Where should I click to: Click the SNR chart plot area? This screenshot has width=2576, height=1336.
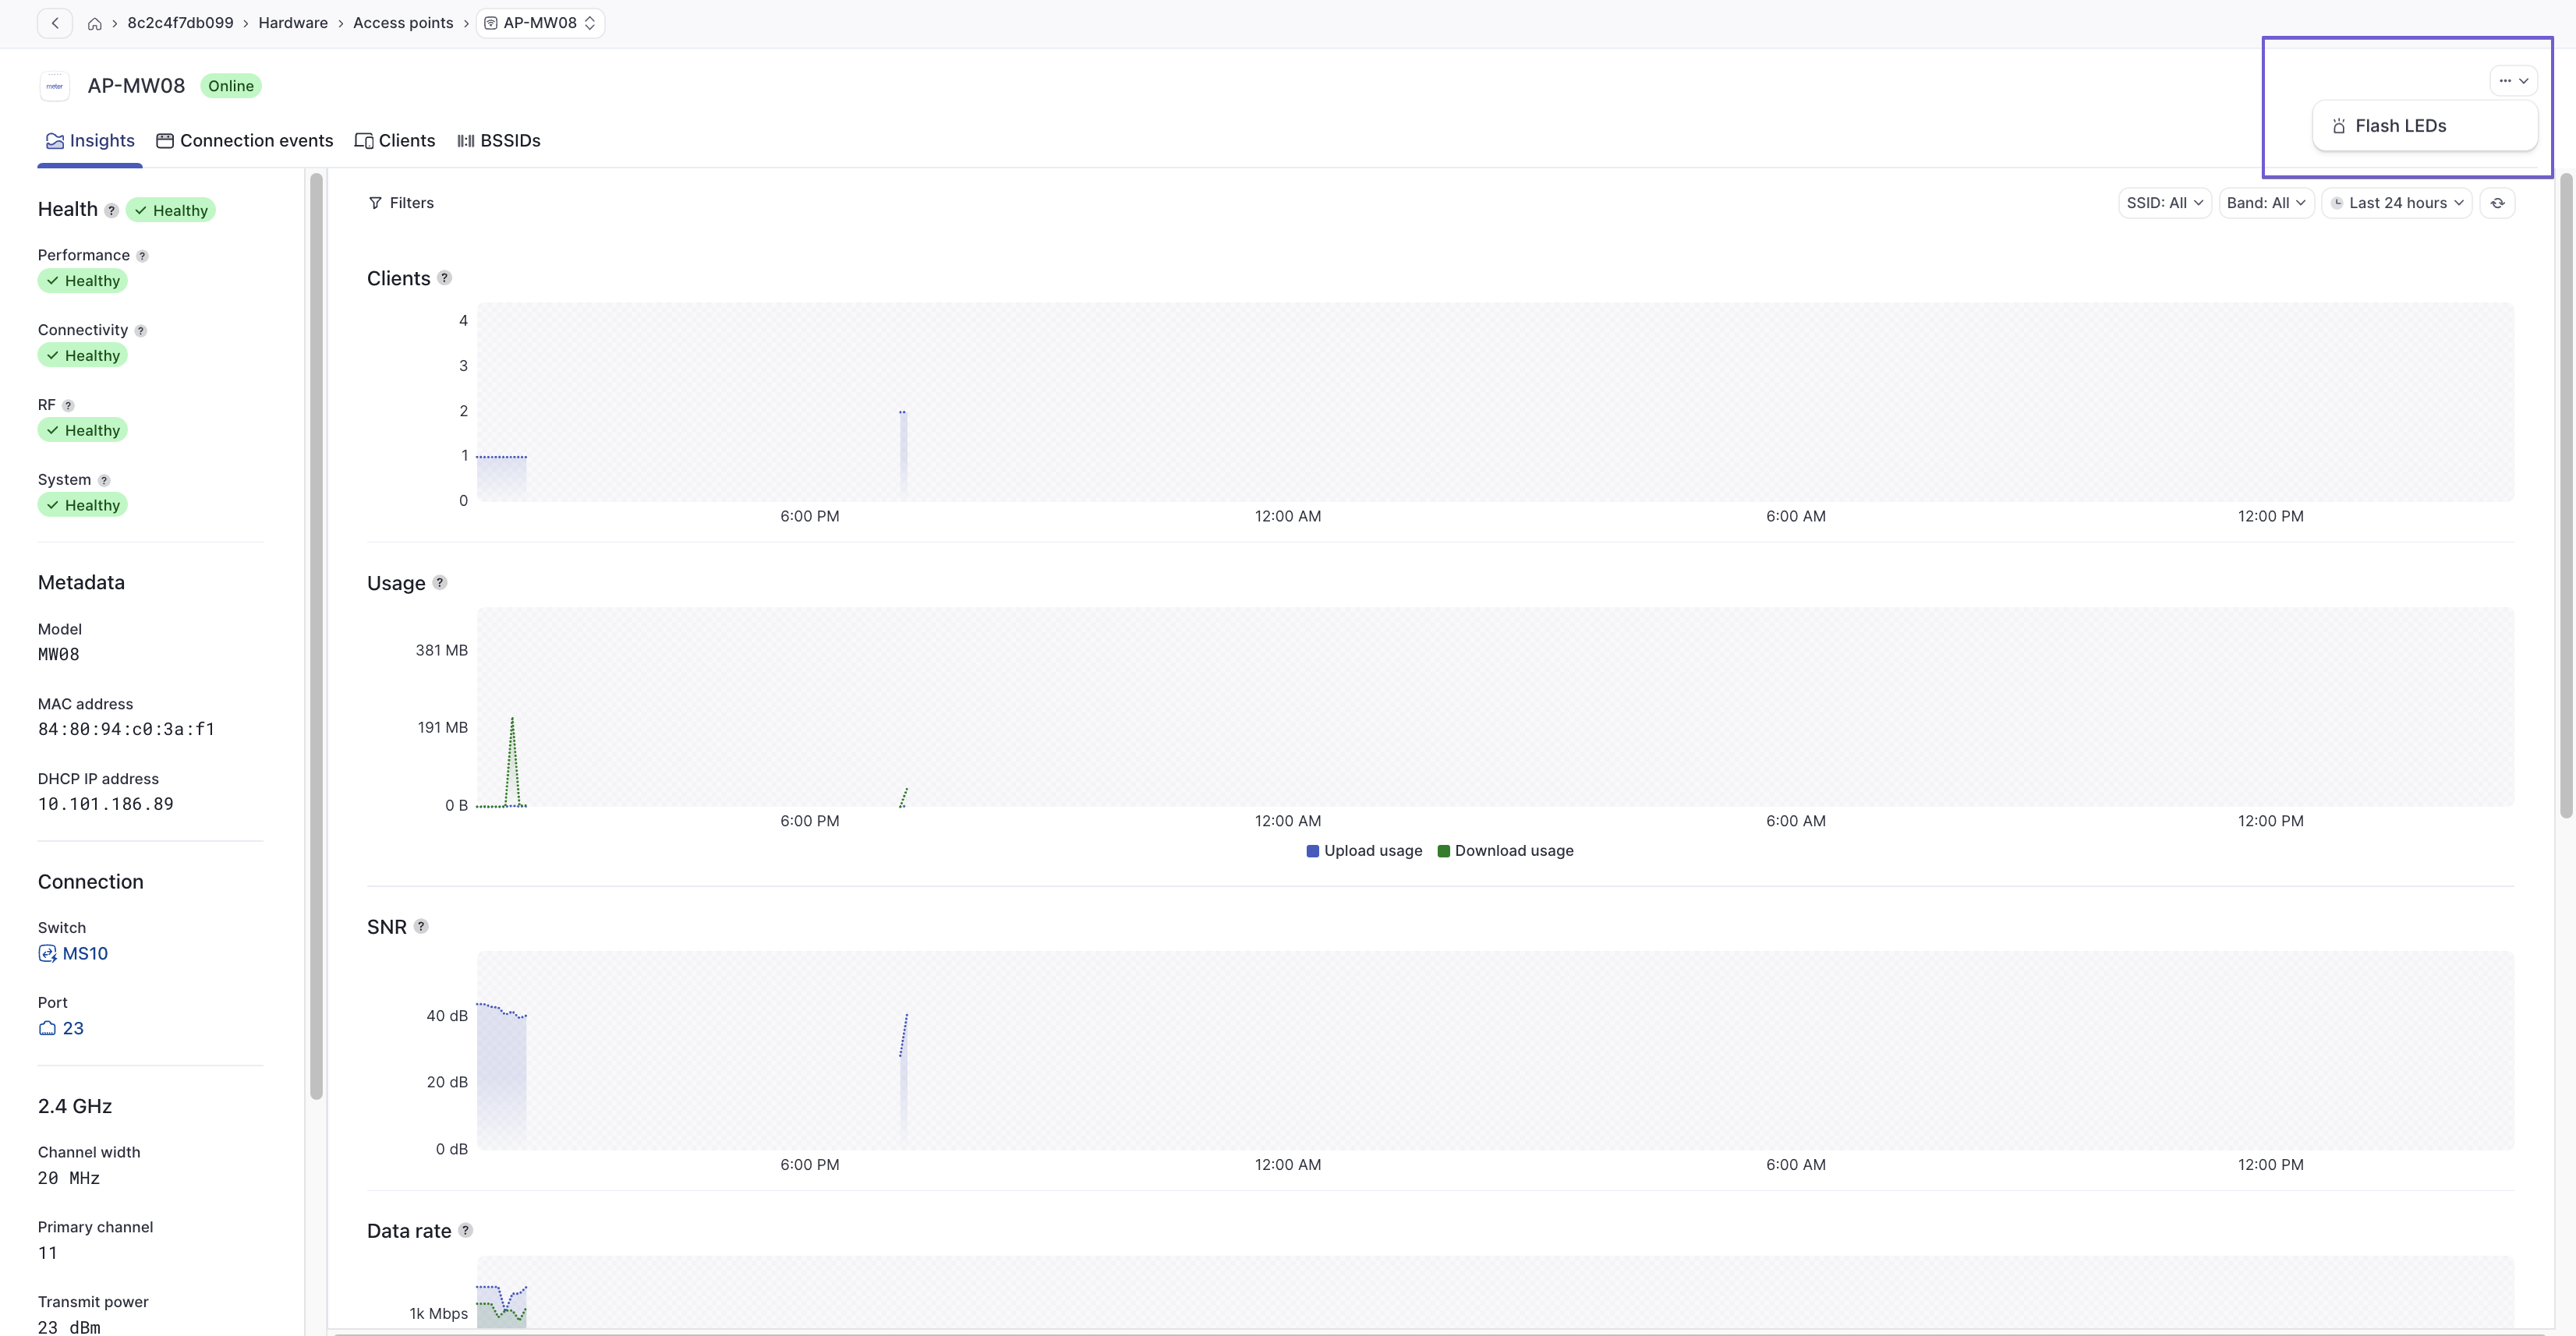coord(1495,1050)
